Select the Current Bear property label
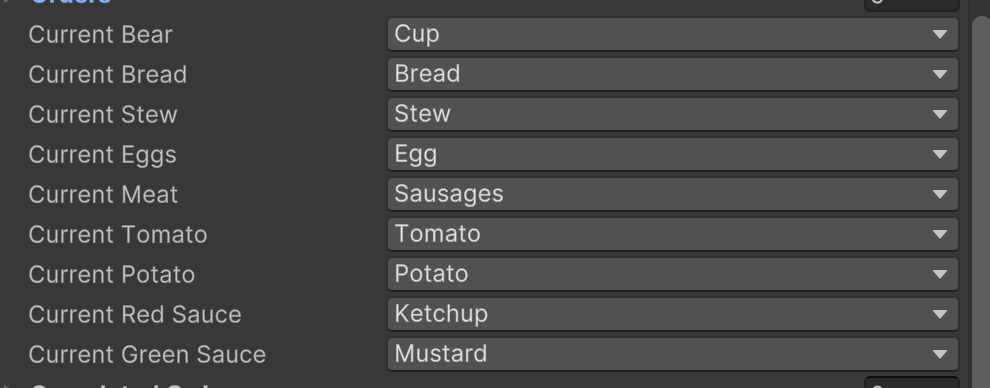 (x=100, y=35)
